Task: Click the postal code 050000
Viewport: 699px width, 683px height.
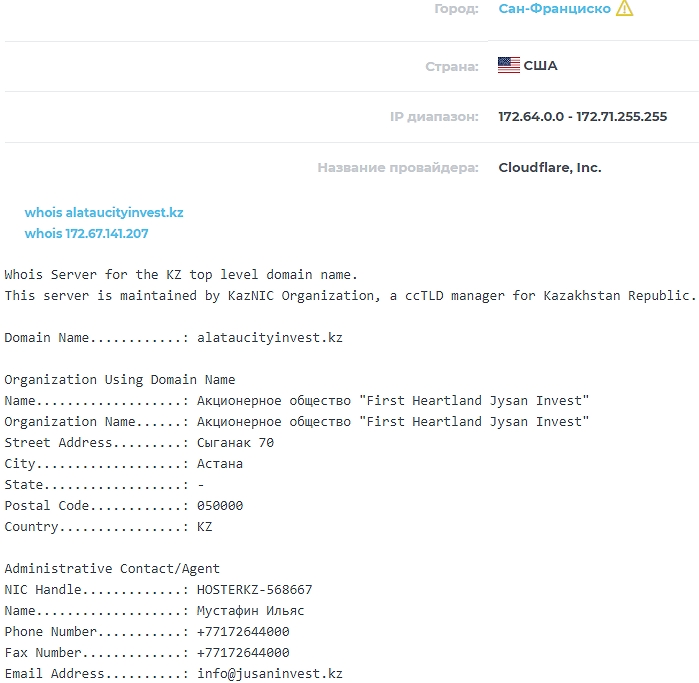Action: tap(219, 506)
